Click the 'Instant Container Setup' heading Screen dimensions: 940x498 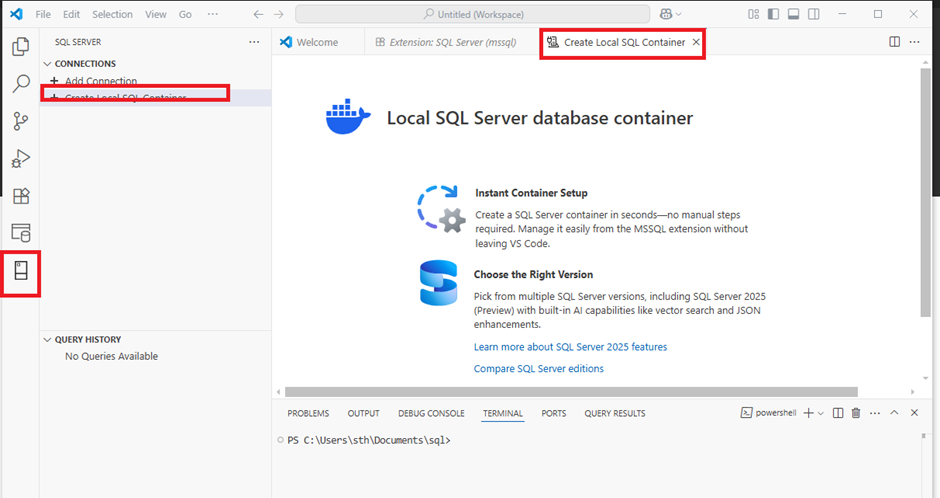click(531, 193)
